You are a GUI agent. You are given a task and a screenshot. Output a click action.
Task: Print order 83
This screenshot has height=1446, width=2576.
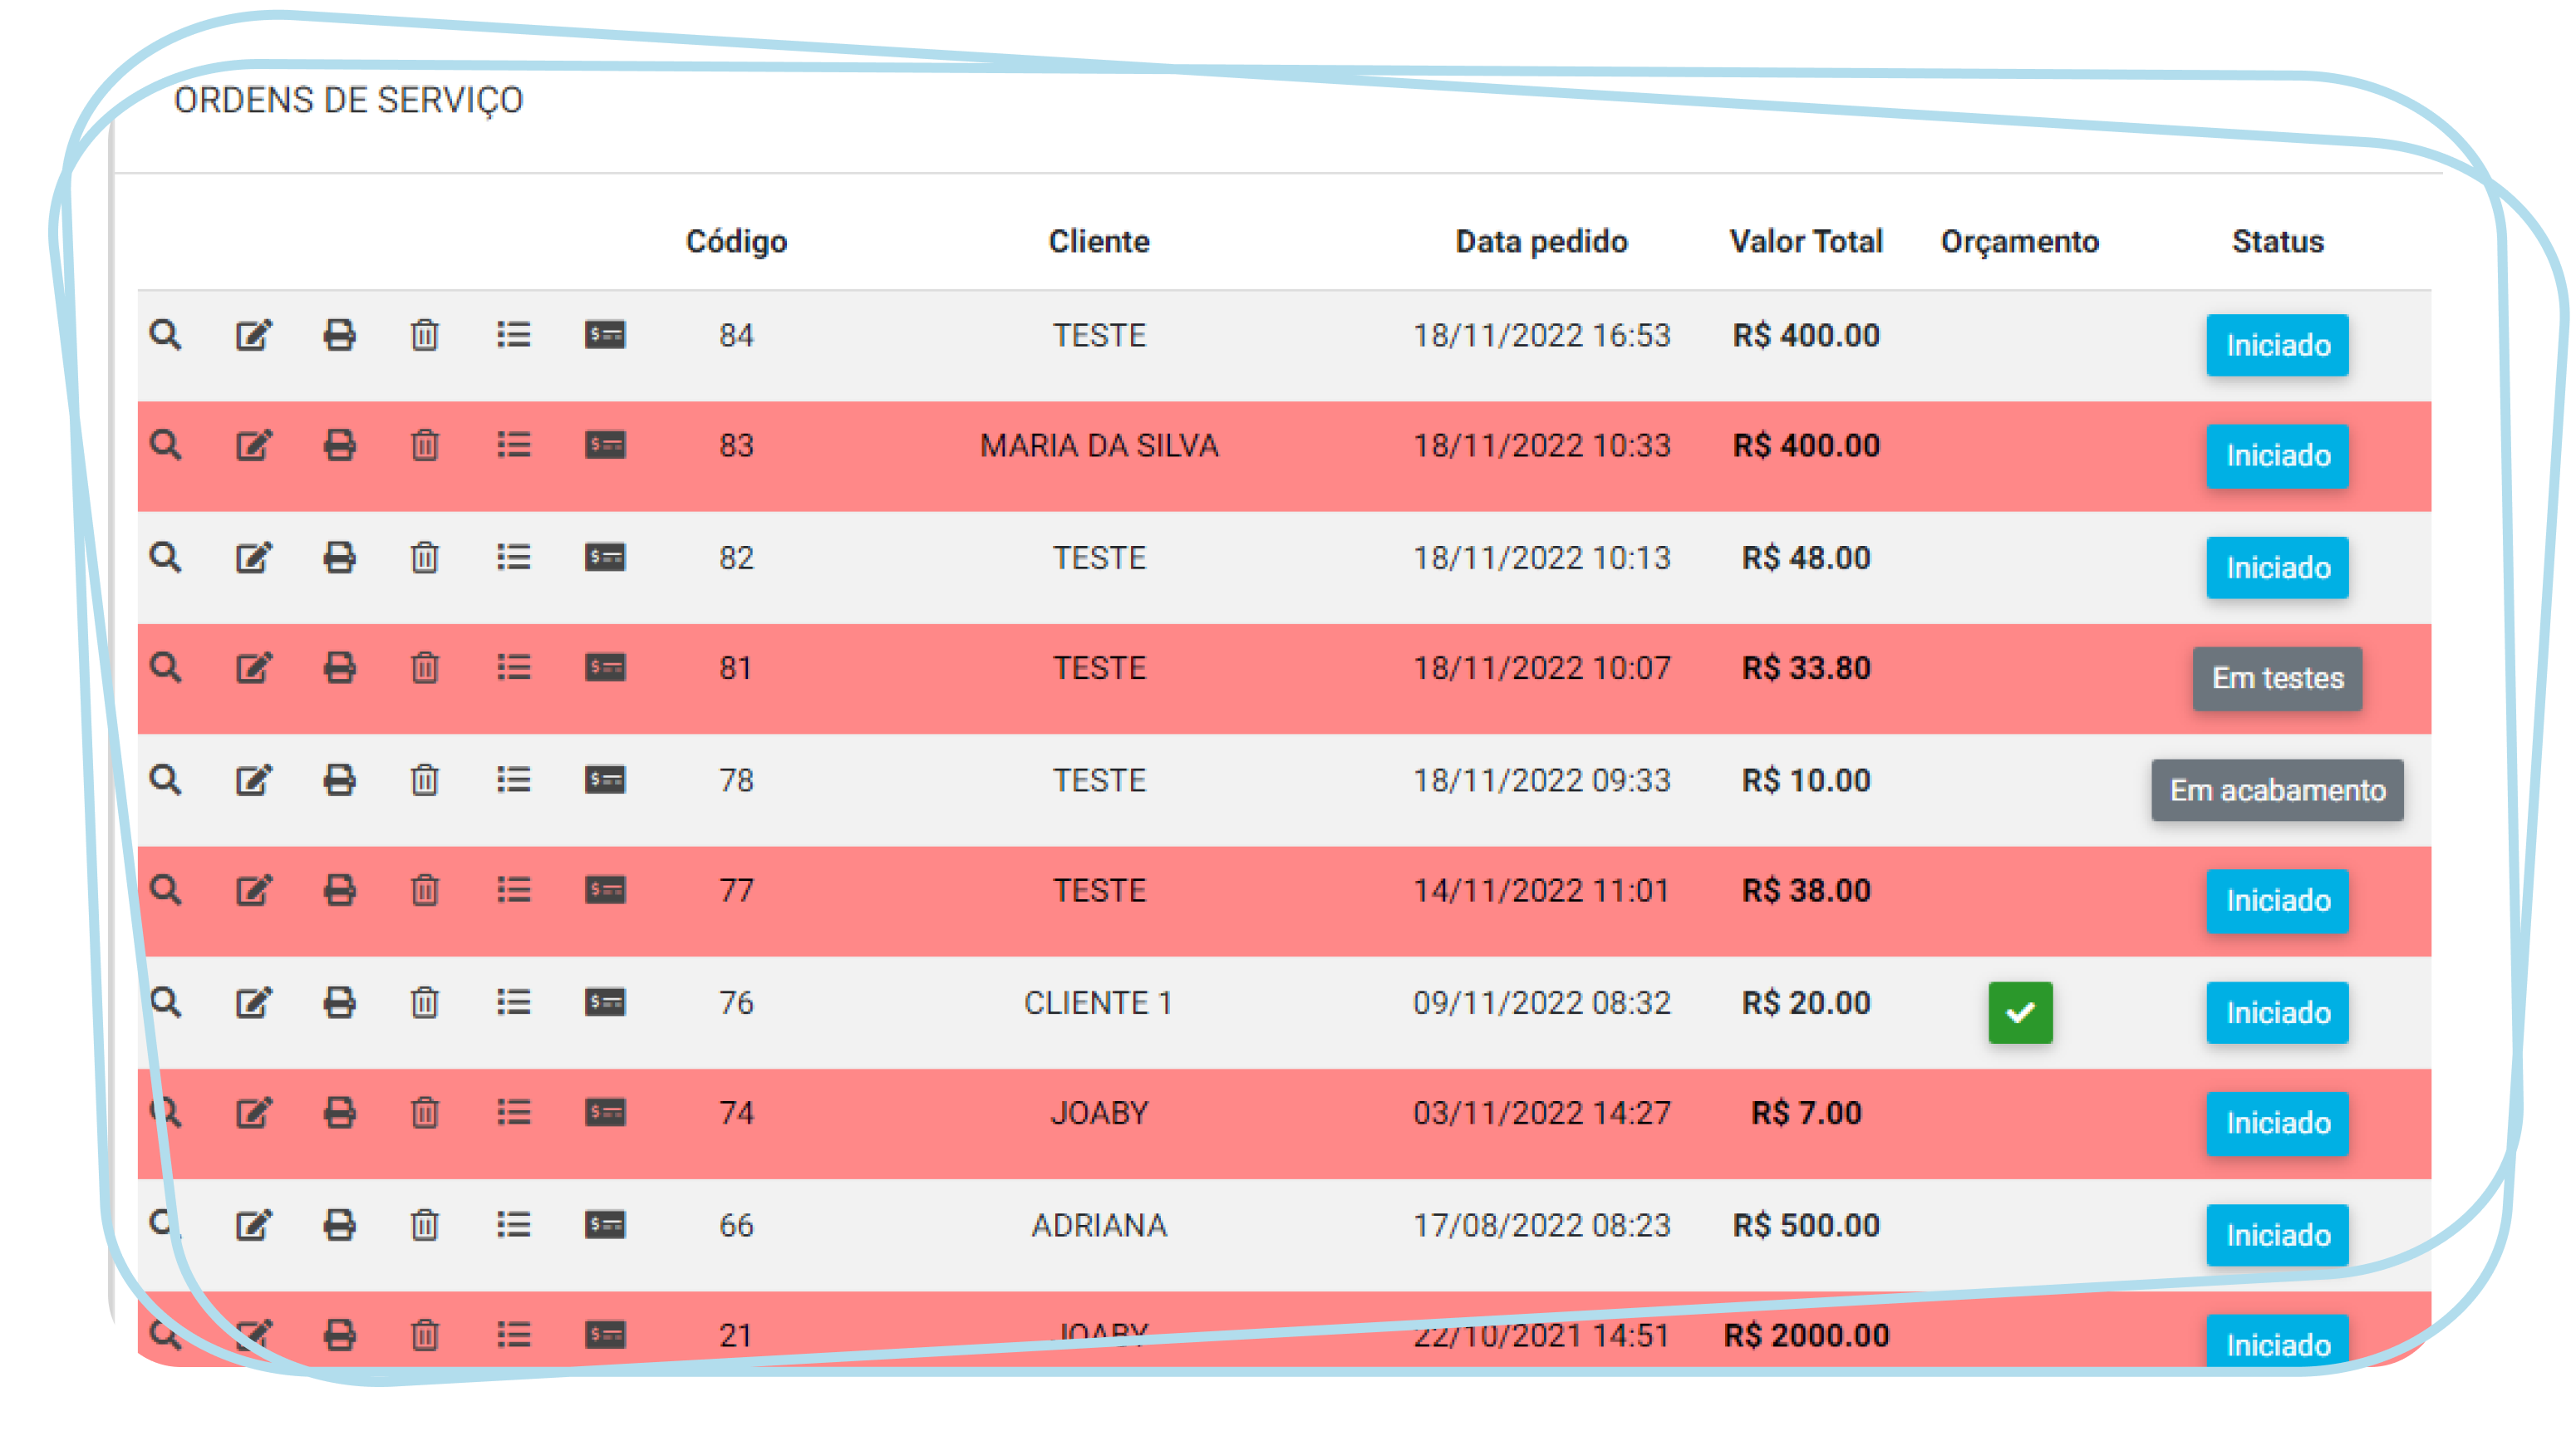click(x=339, y=445)
